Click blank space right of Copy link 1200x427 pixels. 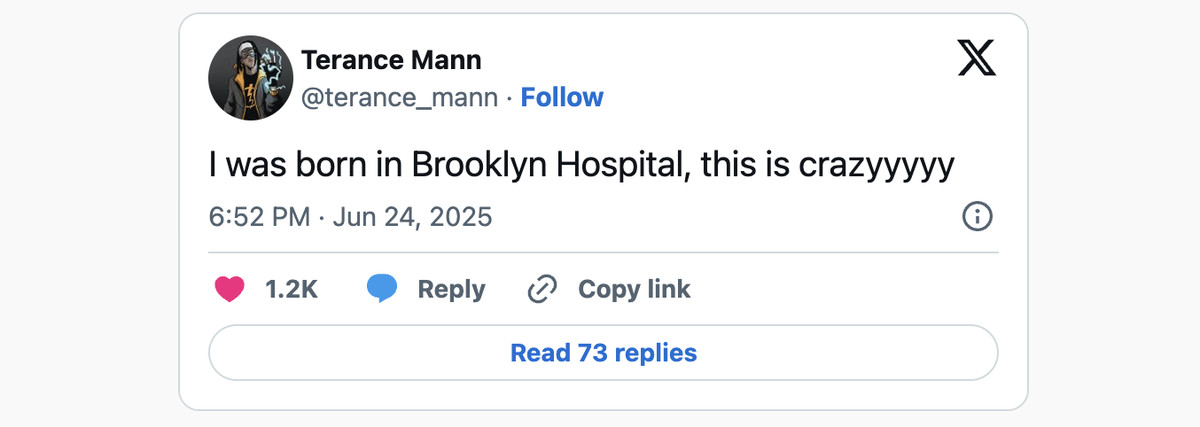click(850, 290)
